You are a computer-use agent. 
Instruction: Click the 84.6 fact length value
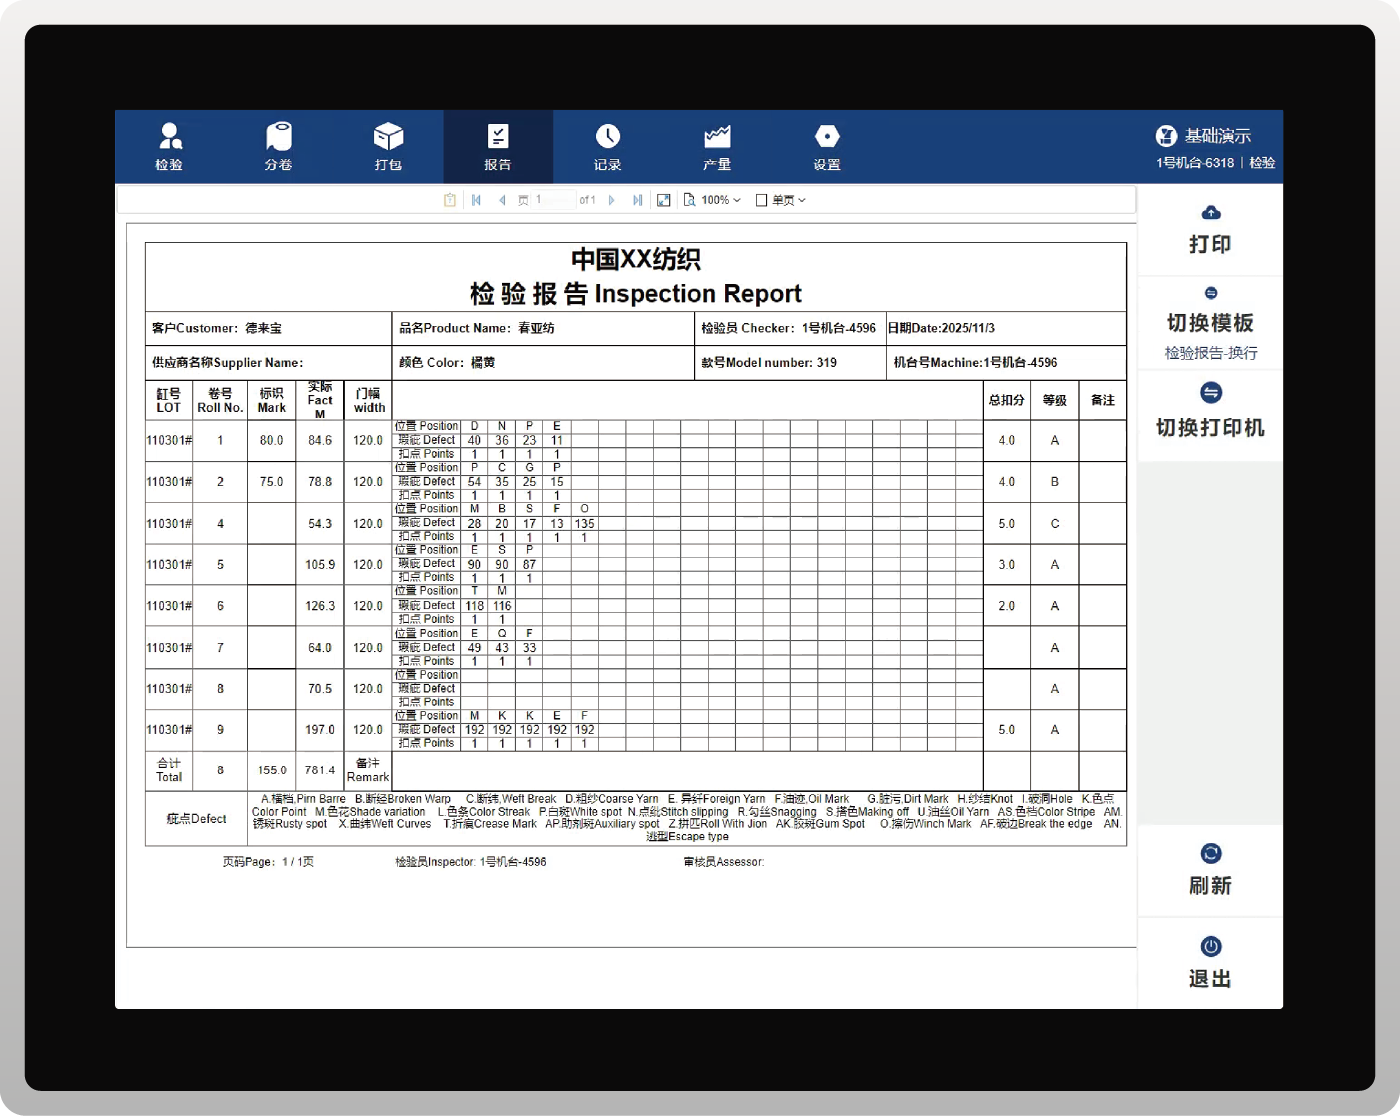click(x=320, y=441)
